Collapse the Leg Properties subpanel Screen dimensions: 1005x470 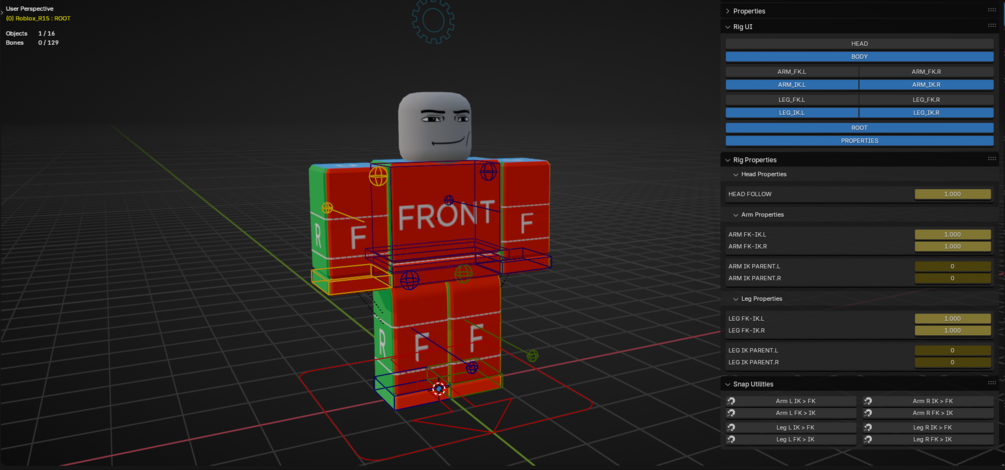coord(736,299)
